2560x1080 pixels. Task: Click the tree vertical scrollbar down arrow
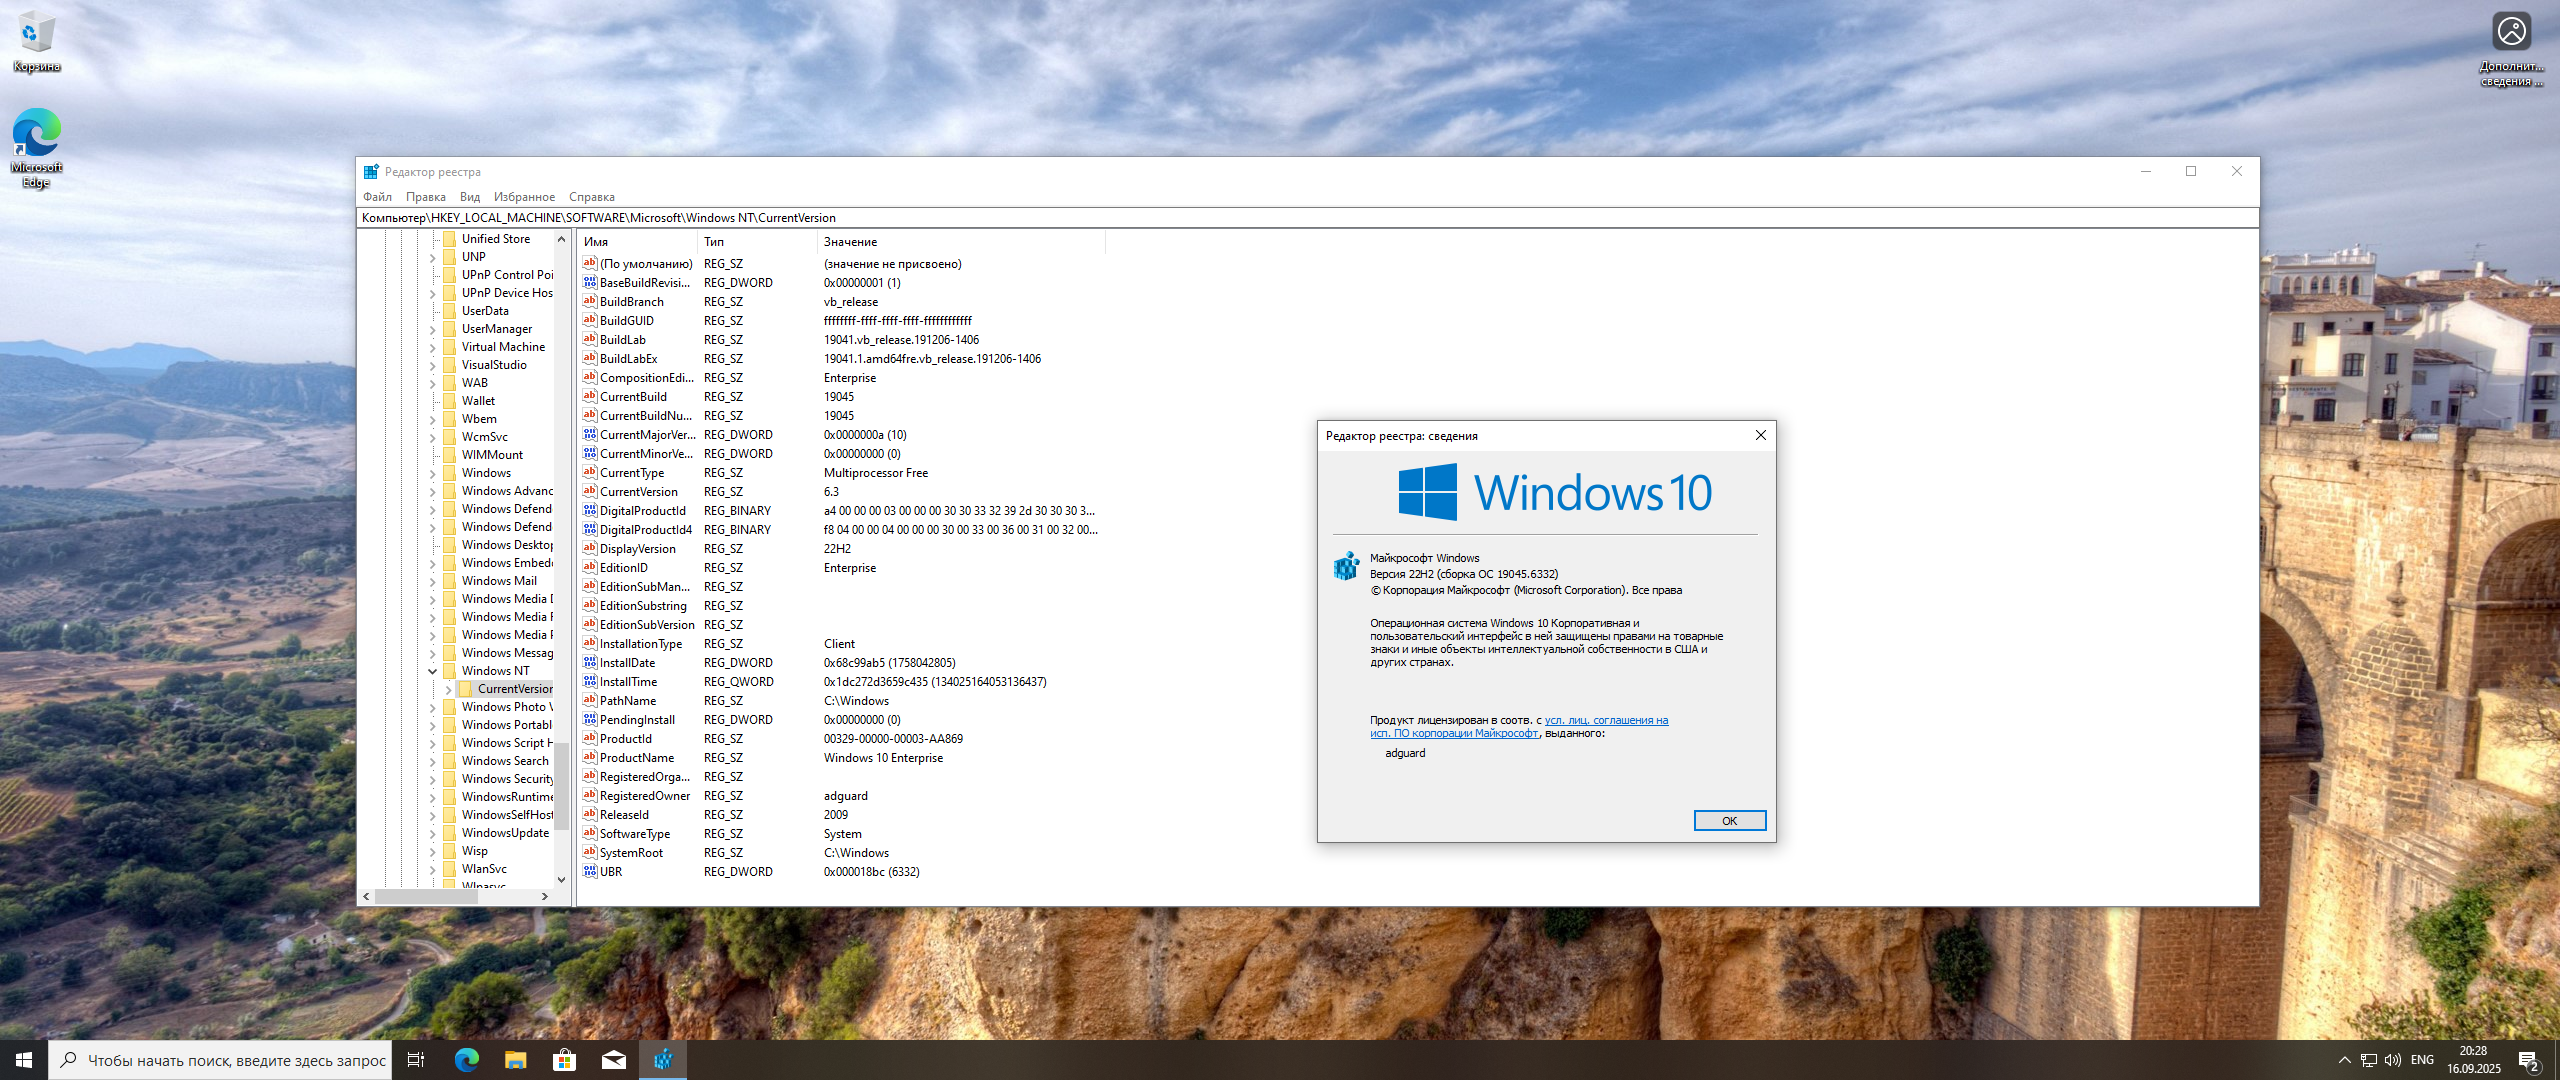561,880
